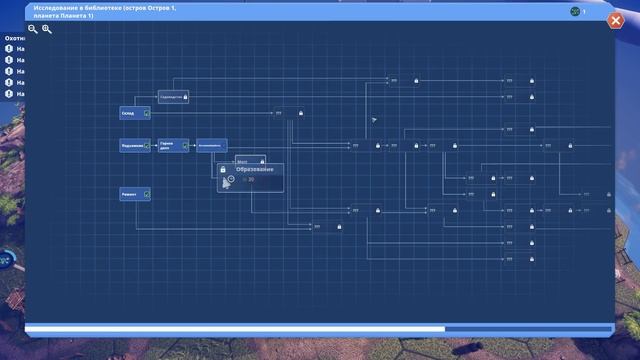Image resolution: width=640 pixels, height=360 pixels.
Task: Zoom out the research tree
Action: [x=33, y=29]
